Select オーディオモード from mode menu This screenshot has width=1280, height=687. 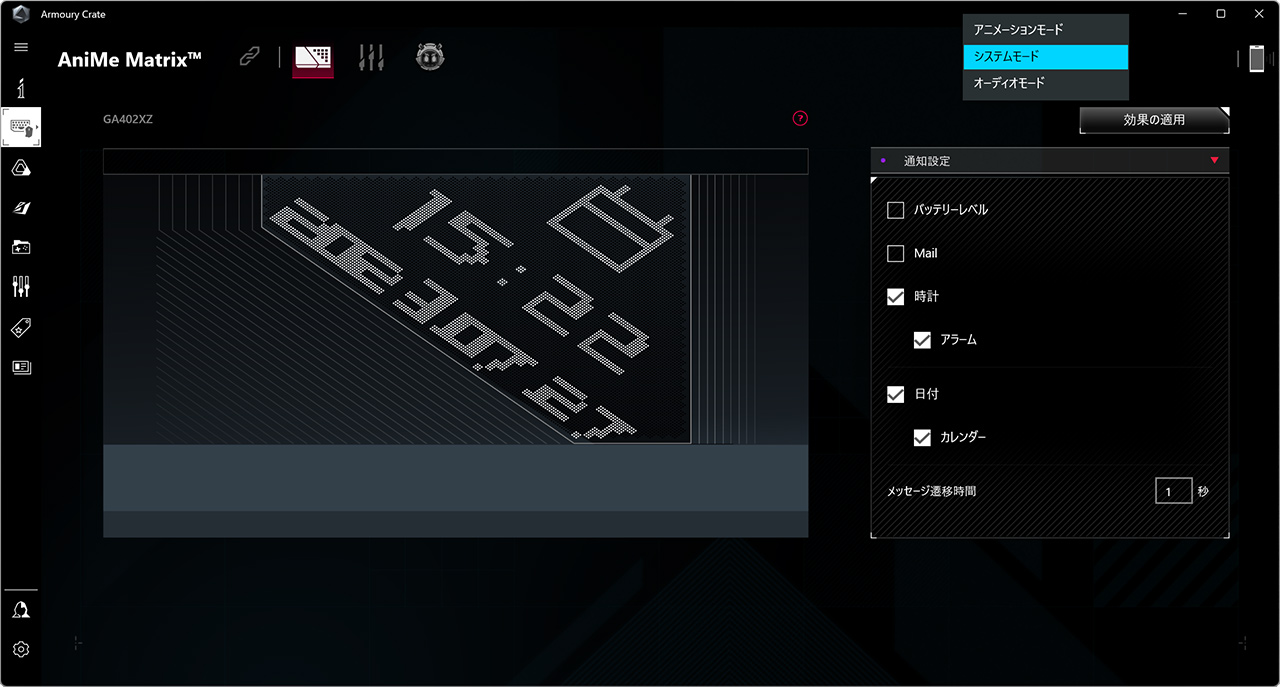tap(1046, 83)
